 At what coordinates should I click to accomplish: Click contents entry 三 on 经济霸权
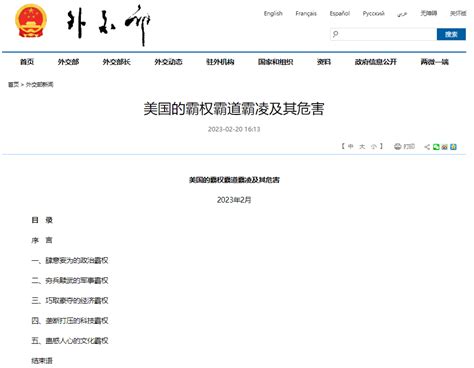click(70, 300)
